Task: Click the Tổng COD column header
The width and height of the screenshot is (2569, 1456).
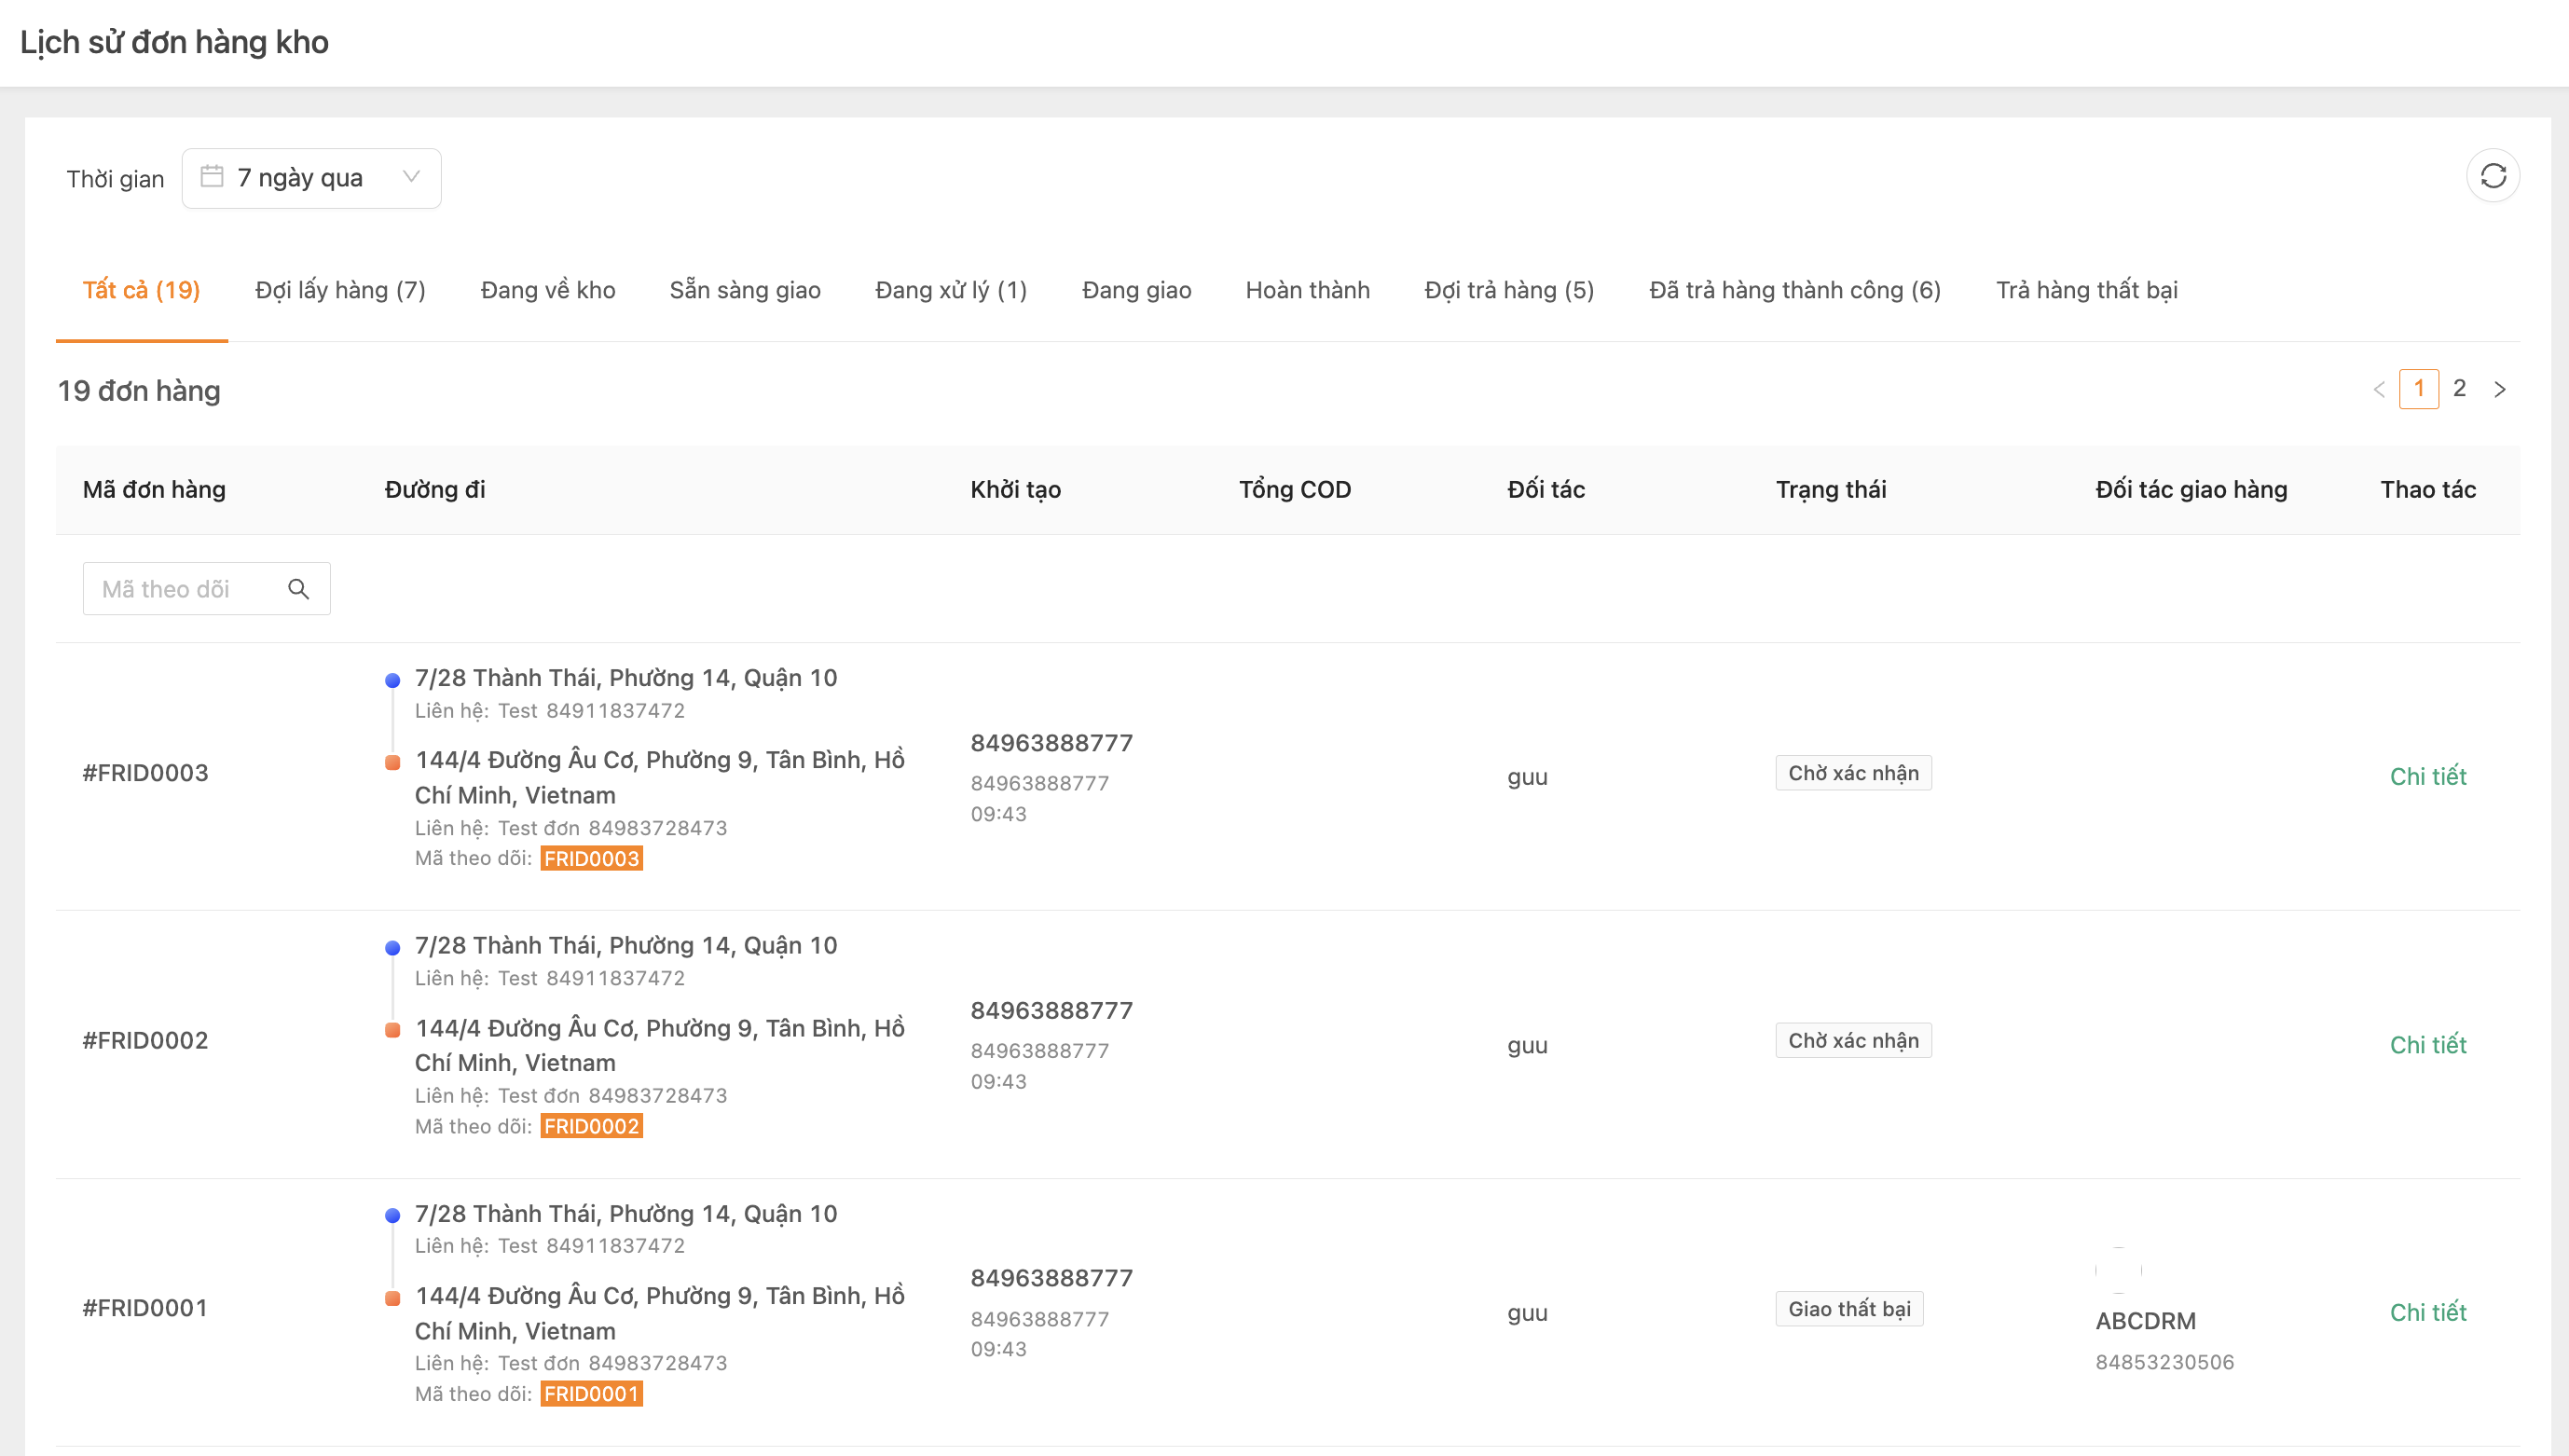Action: click(1295, 490)
